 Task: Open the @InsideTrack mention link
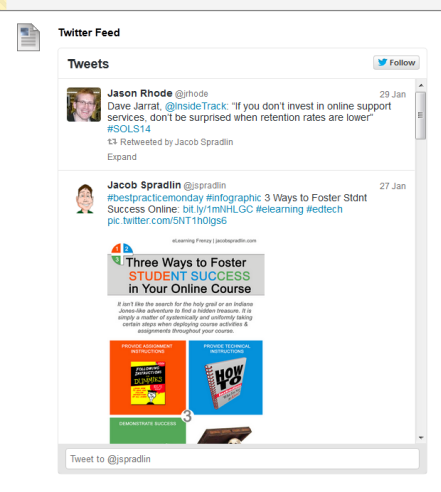(x=196, y=106)
